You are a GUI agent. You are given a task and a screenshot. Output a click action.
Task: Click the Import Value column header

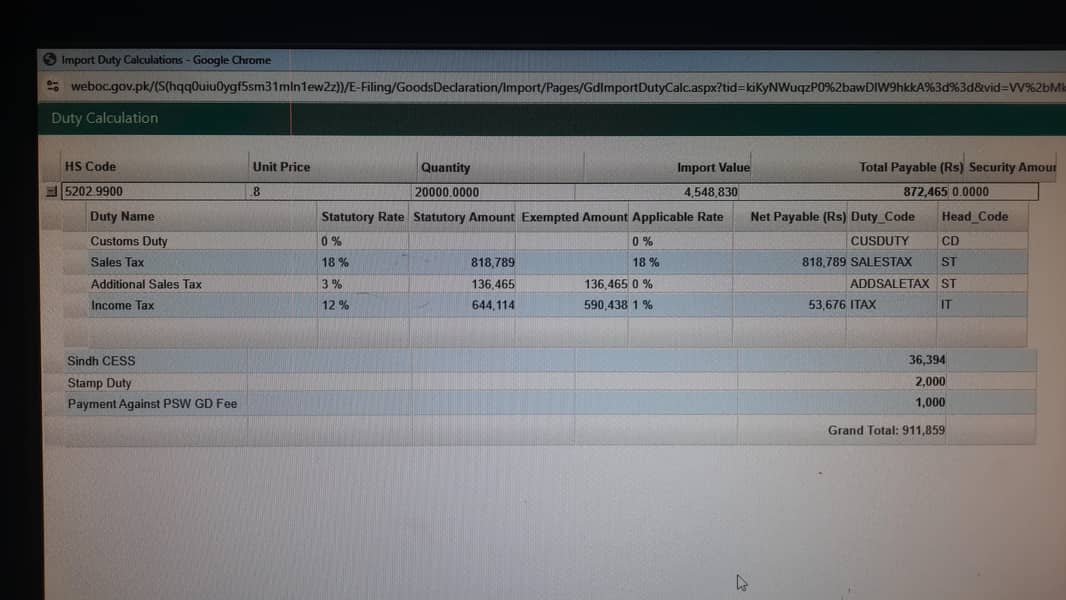pyautogui.click(x=713, y=167)
